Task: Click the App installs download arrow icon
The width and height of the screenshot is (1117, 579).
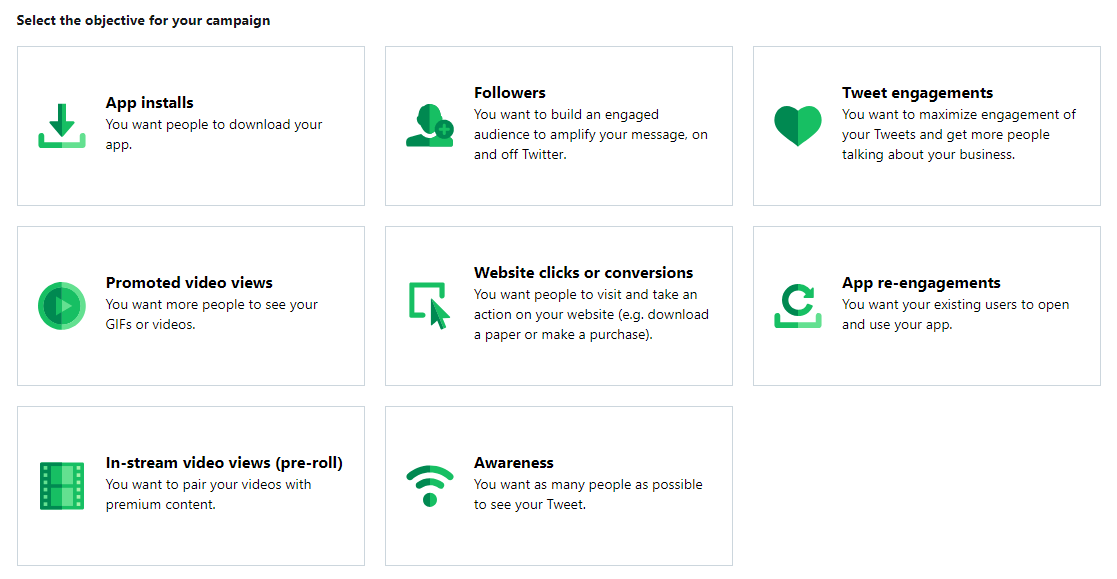Action: click(x=62, y=125)
